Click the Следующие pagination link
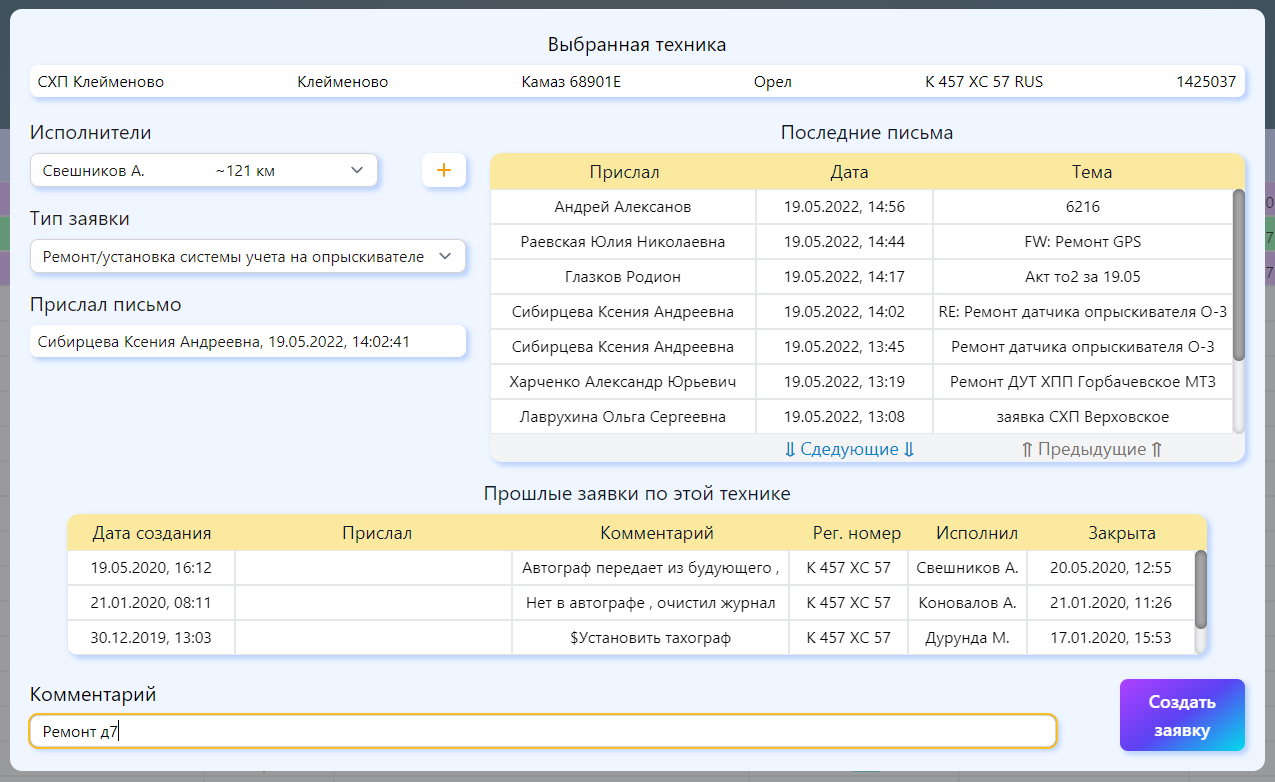 tap(847, 449)
